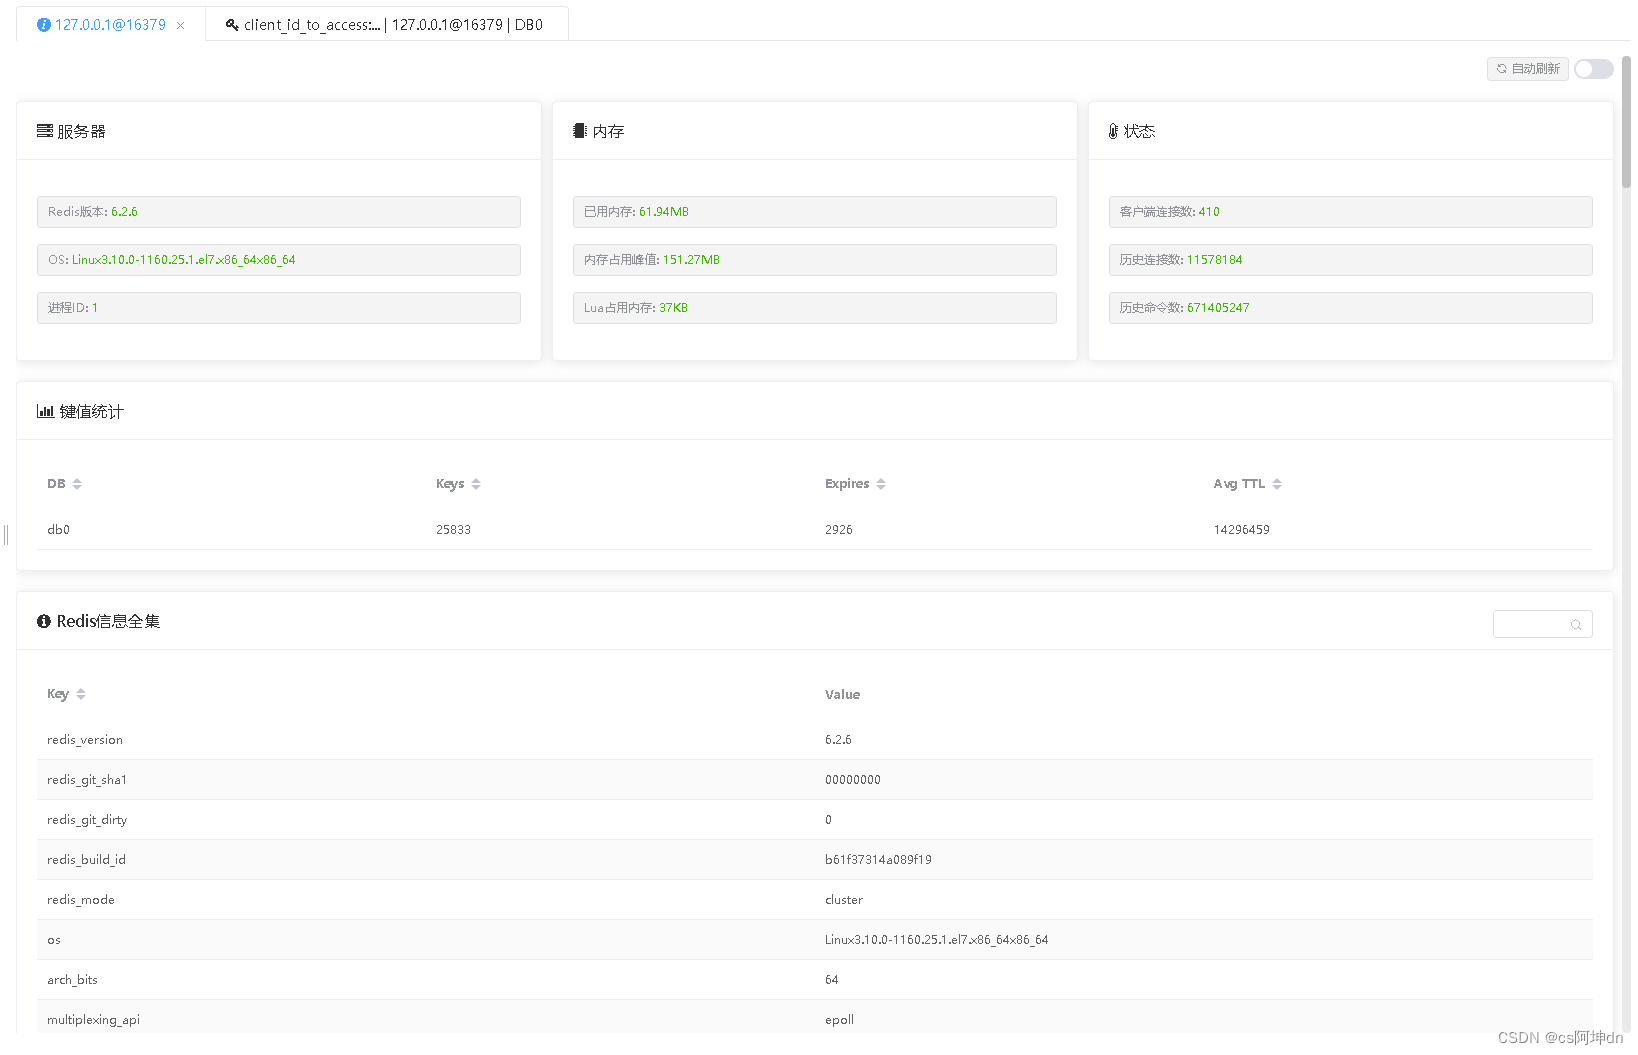Sort key statistics by Expires column
Image resolution: width=1638 pixels, height=1055 pixels.
[881, 484]
